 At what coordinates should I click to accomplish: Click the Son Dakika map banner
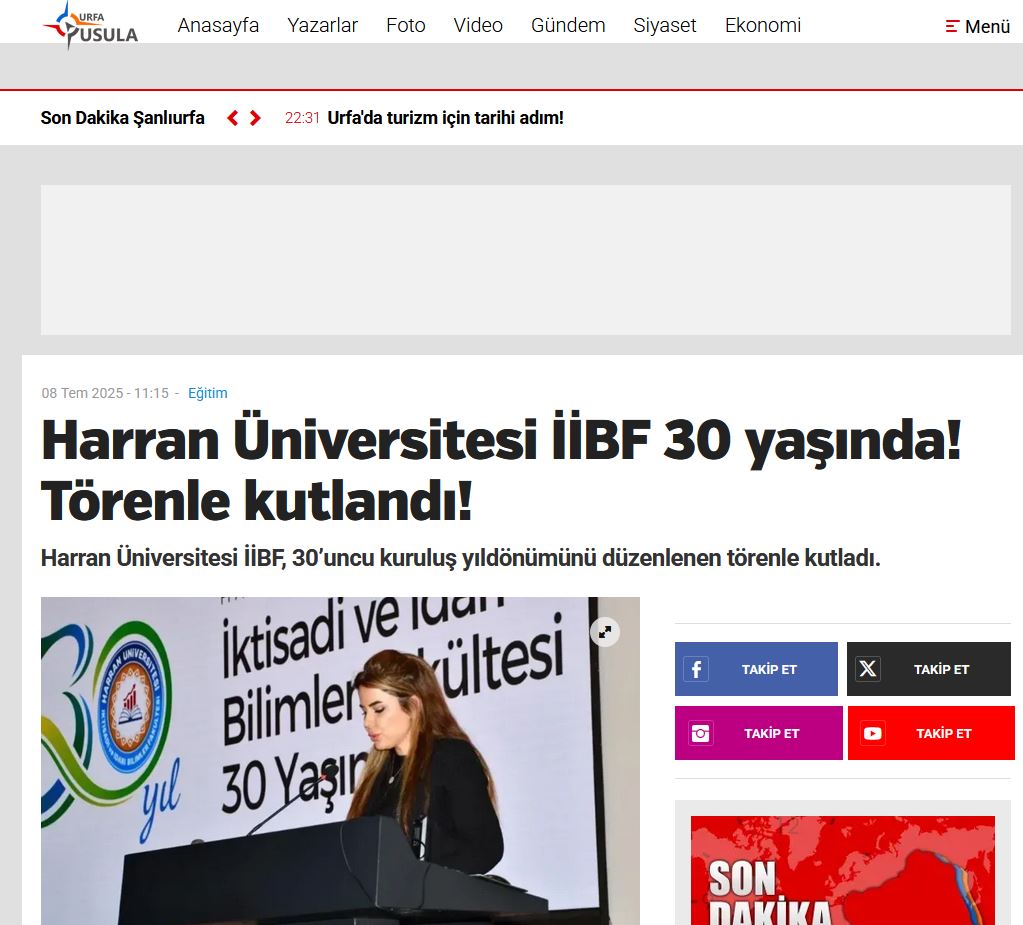click(842, 870)
